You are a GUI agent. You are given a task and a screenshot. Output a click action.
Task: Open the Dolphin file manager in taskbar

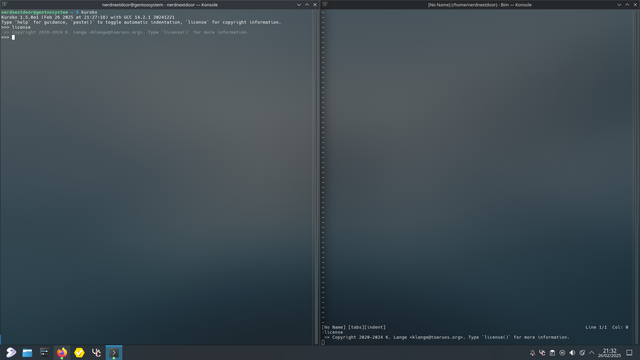27,353
